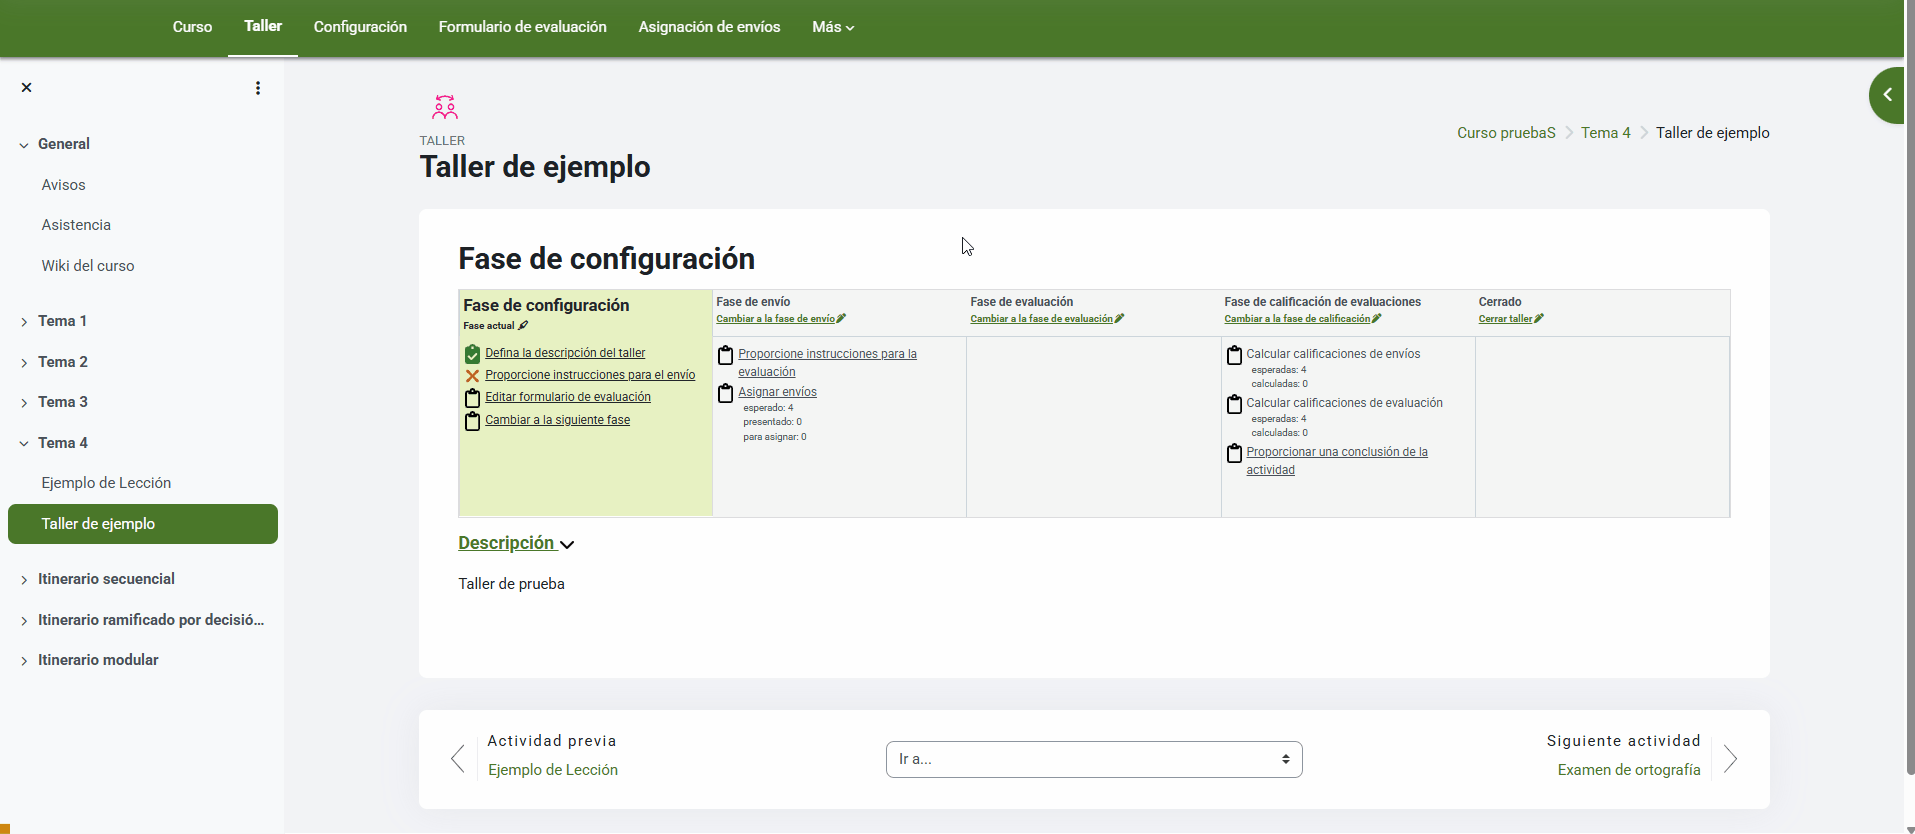
Task: Click next activity right arrow icon
Action: click(1730, 759)
